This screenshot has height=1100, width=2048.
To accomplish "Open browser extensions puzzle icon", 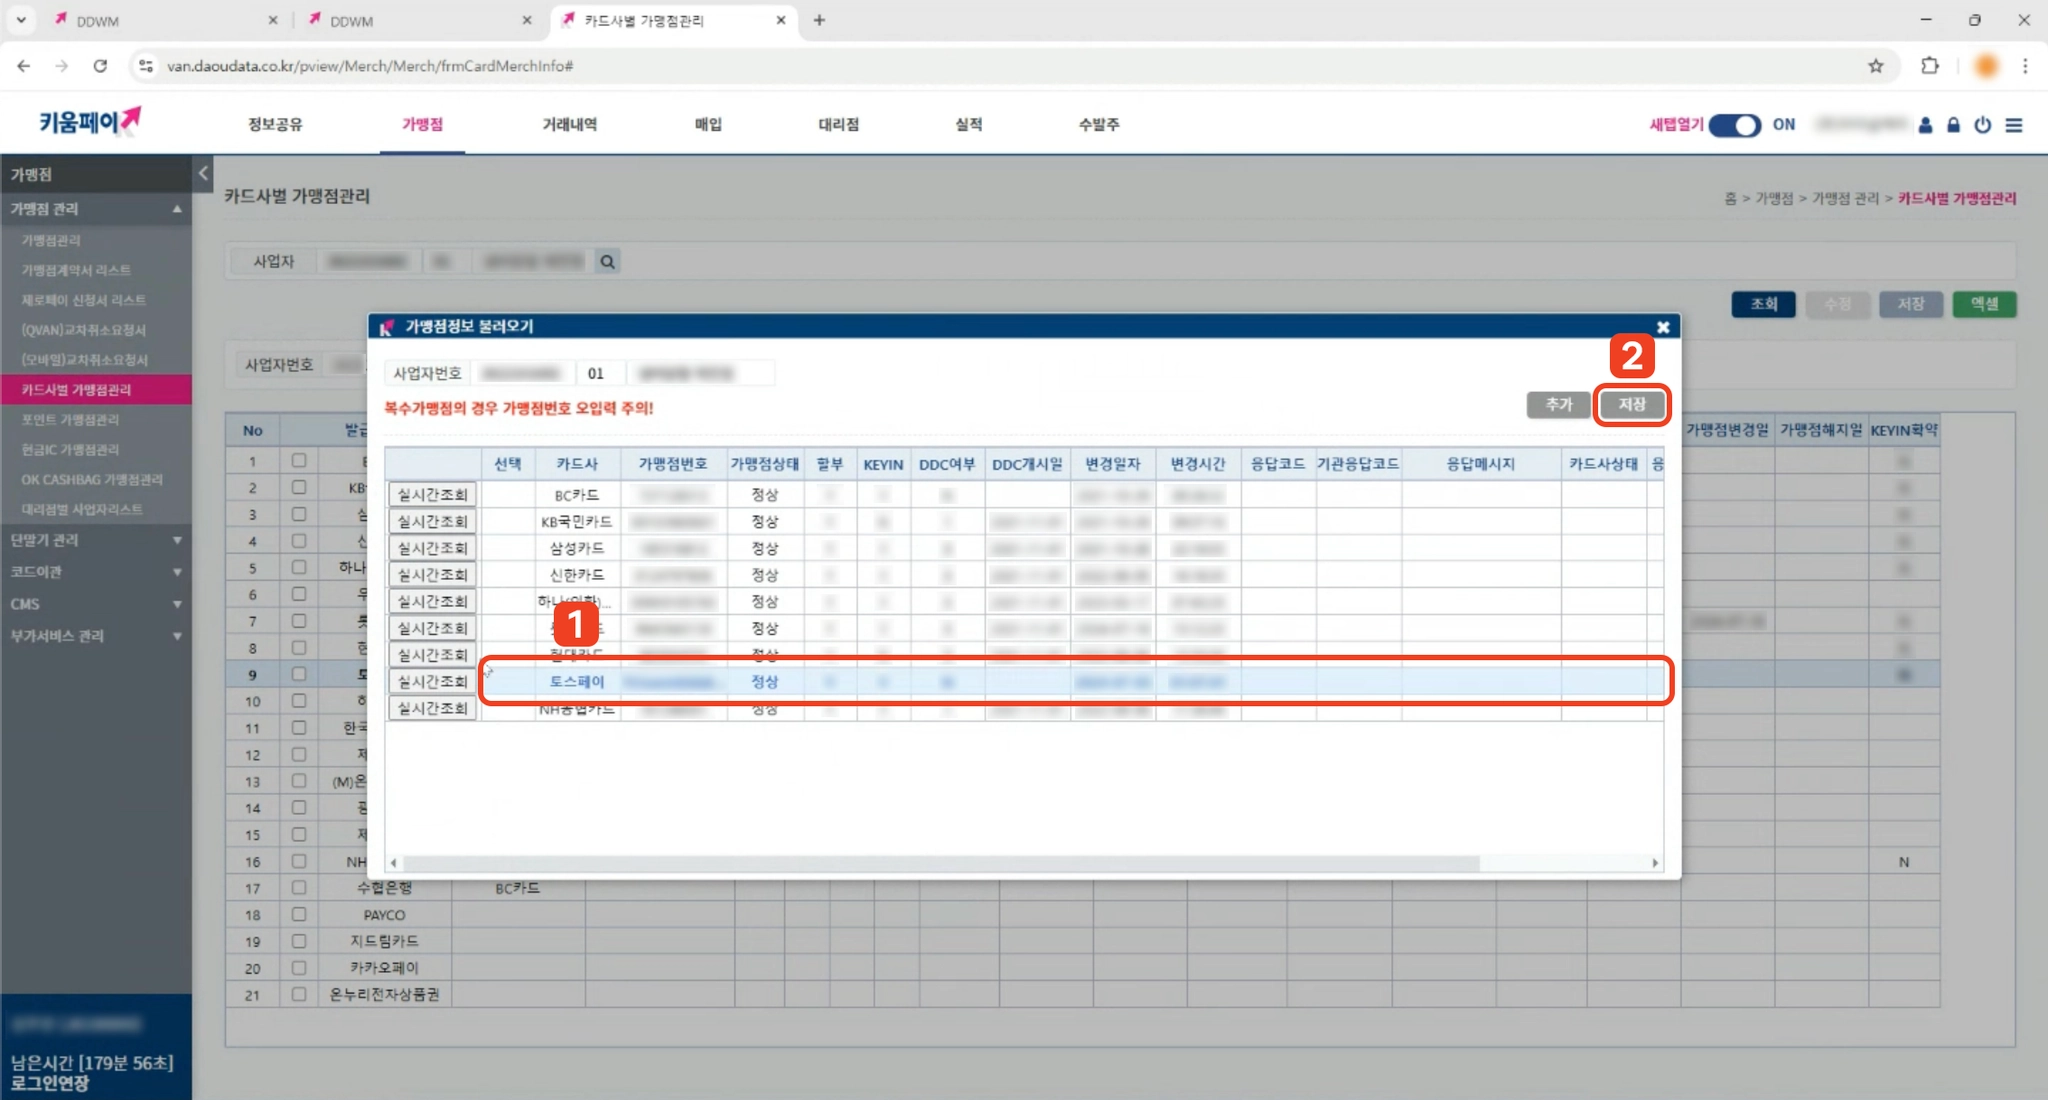I will (1929, 66).
